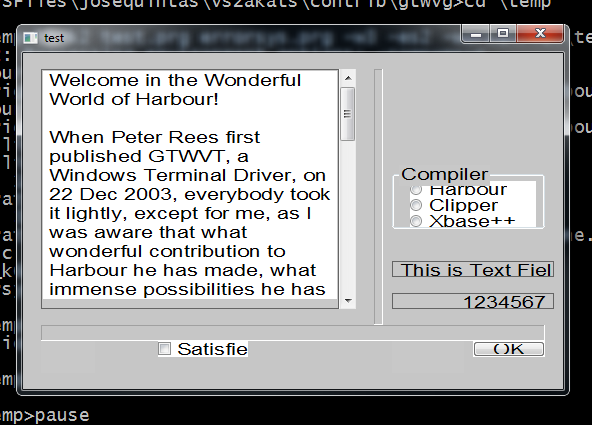Minimize the test window
Screen dimensions: 592x425
click(x=476, y=34)
